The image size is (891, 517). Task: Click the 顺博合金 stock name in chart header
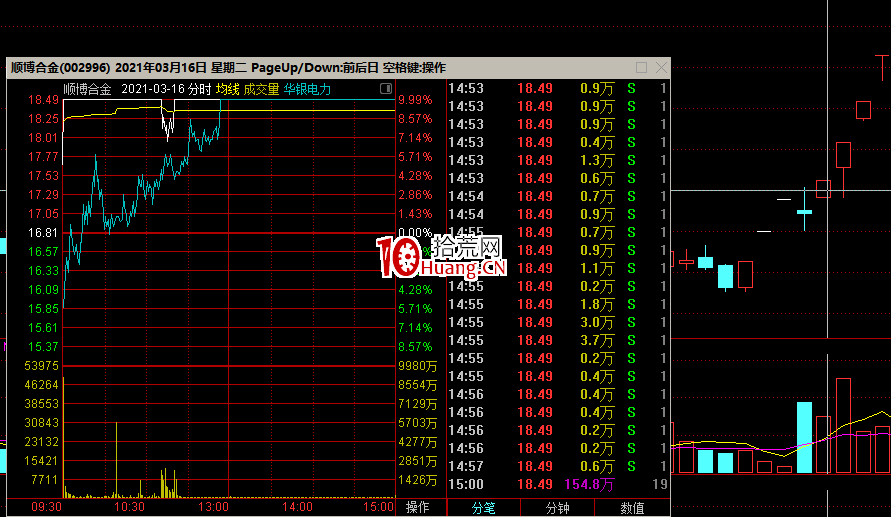pos(87,89)
